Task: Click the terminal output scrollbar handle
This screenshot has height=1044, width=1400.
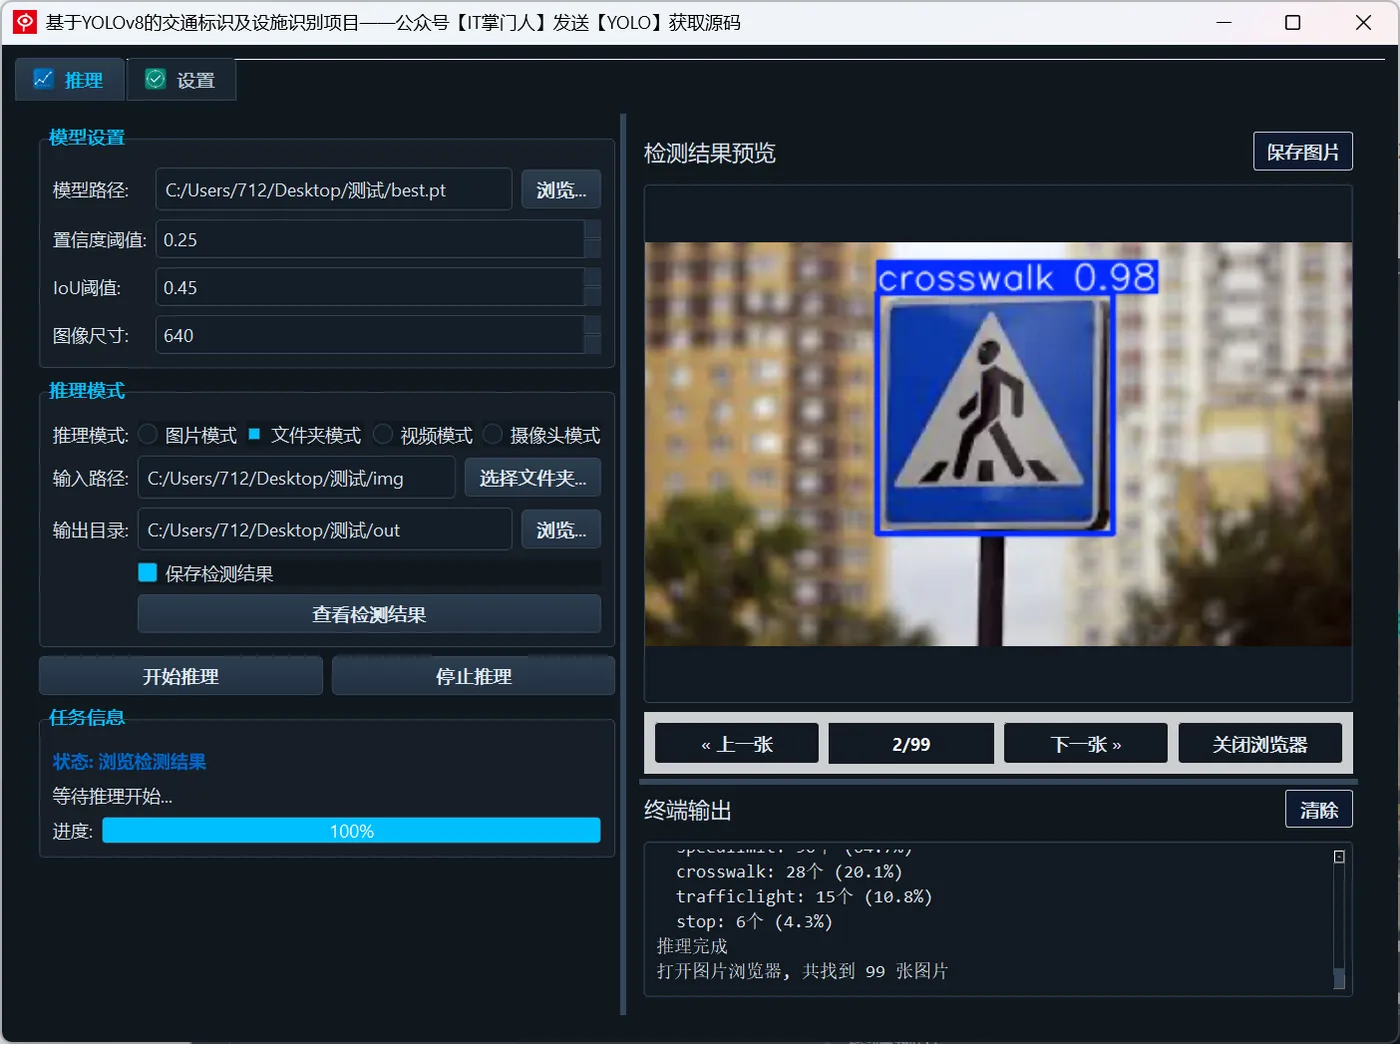Action: click(1339, 979)
